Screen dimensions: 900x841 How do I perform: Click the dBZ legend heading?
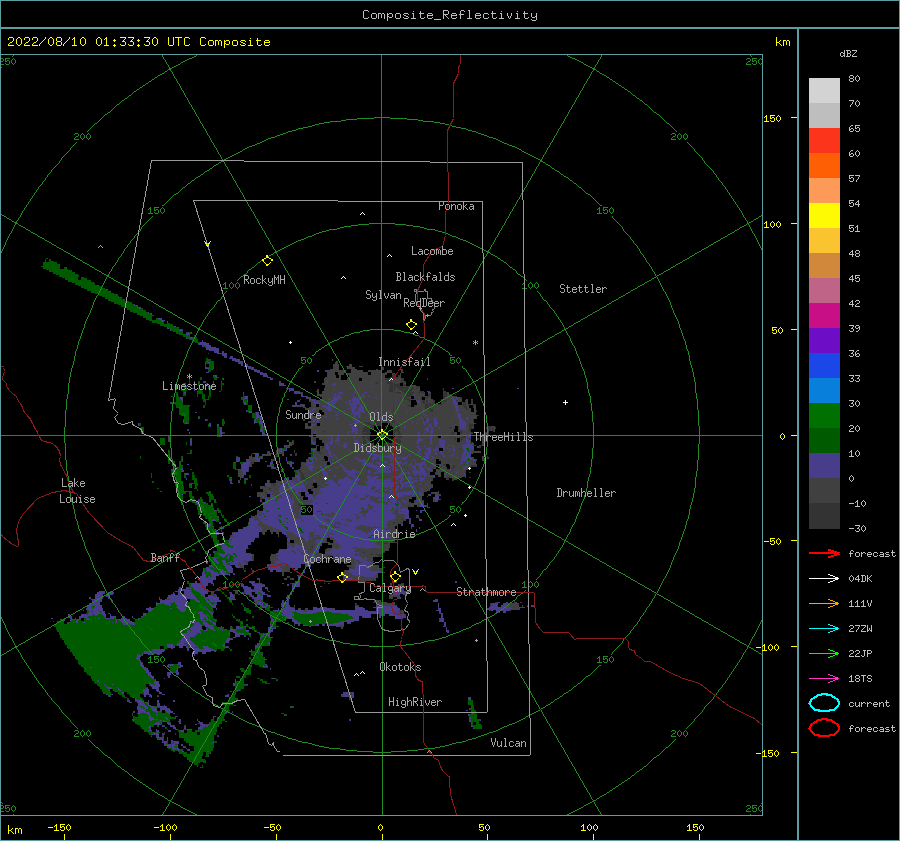[848, 53]
